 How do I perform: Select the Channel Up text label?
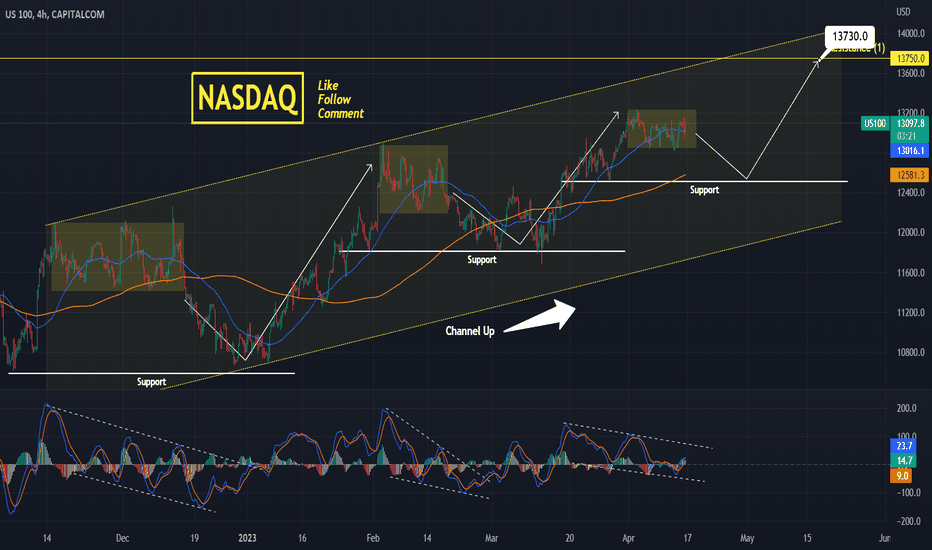point(470,331)
